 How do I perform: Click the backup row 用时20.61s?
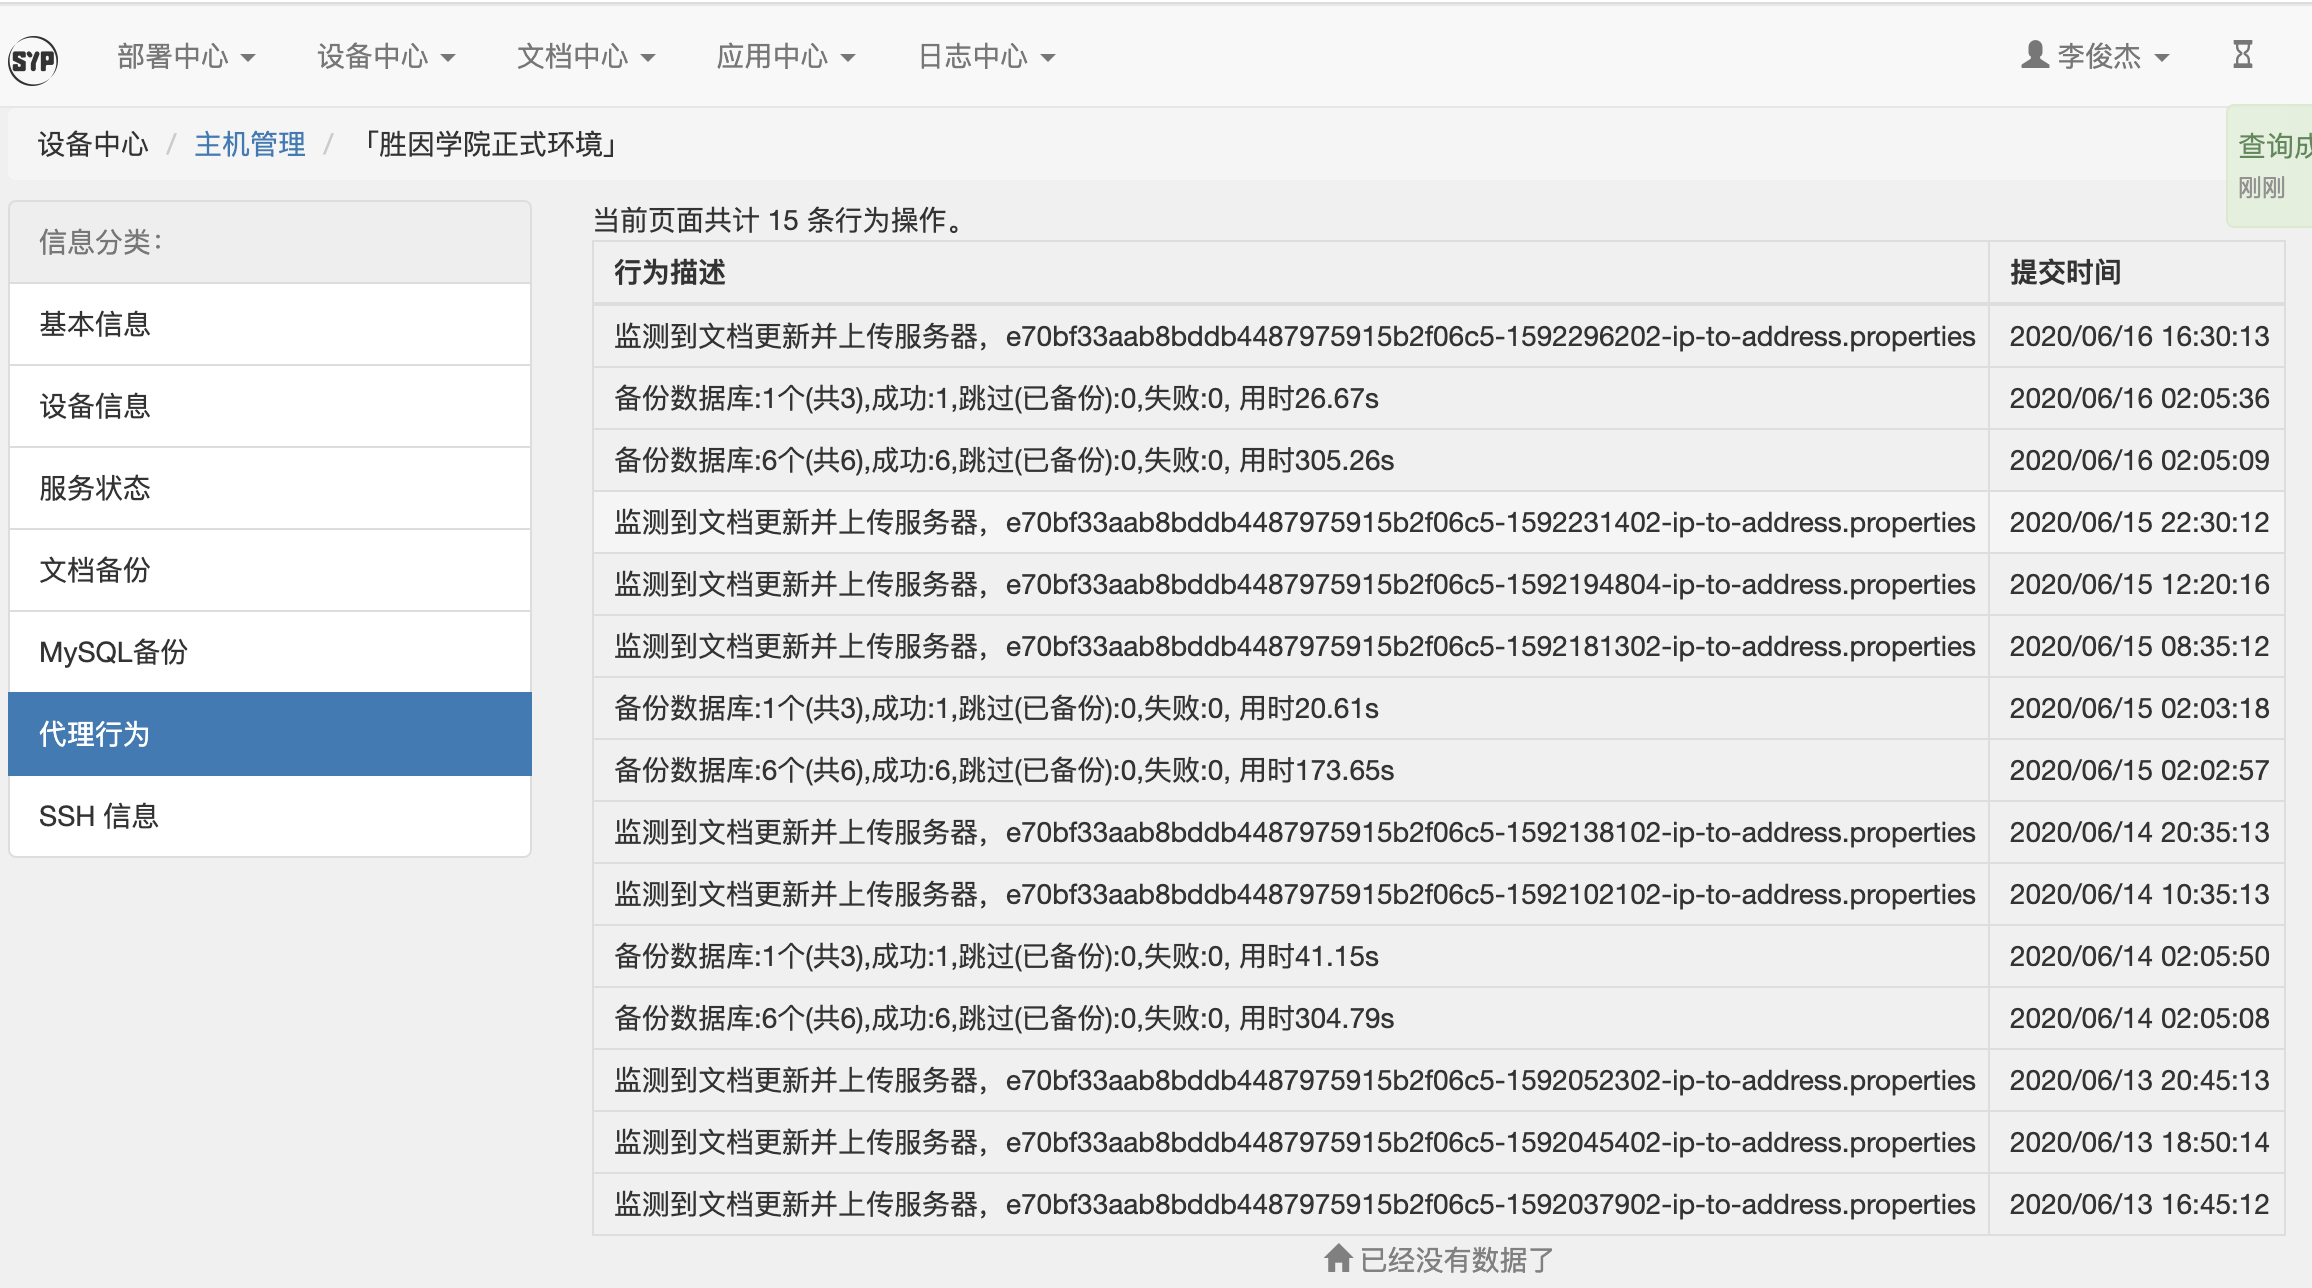click(x=1439, y=709)
